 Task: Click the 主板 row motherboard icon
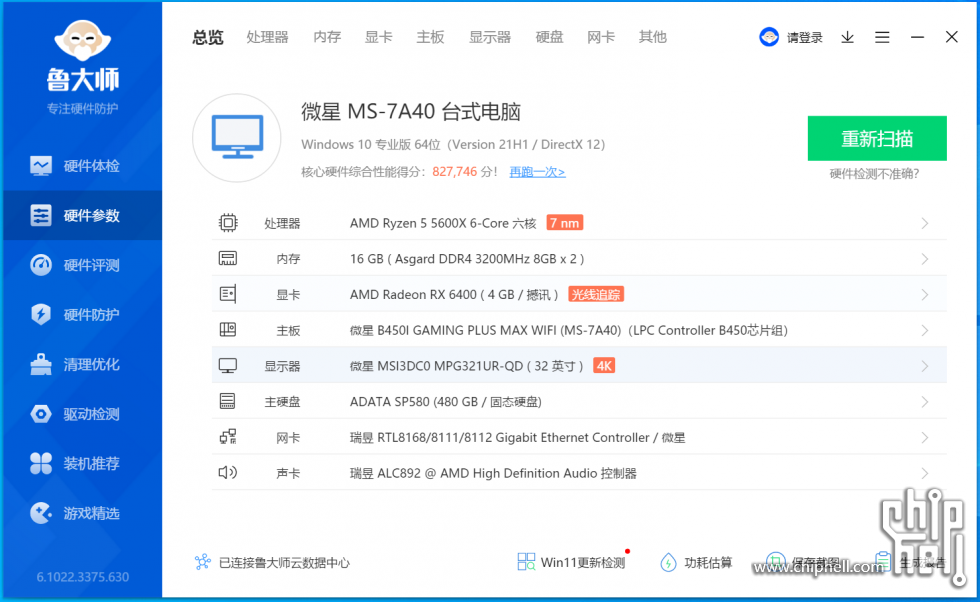[x=228, y=329]
